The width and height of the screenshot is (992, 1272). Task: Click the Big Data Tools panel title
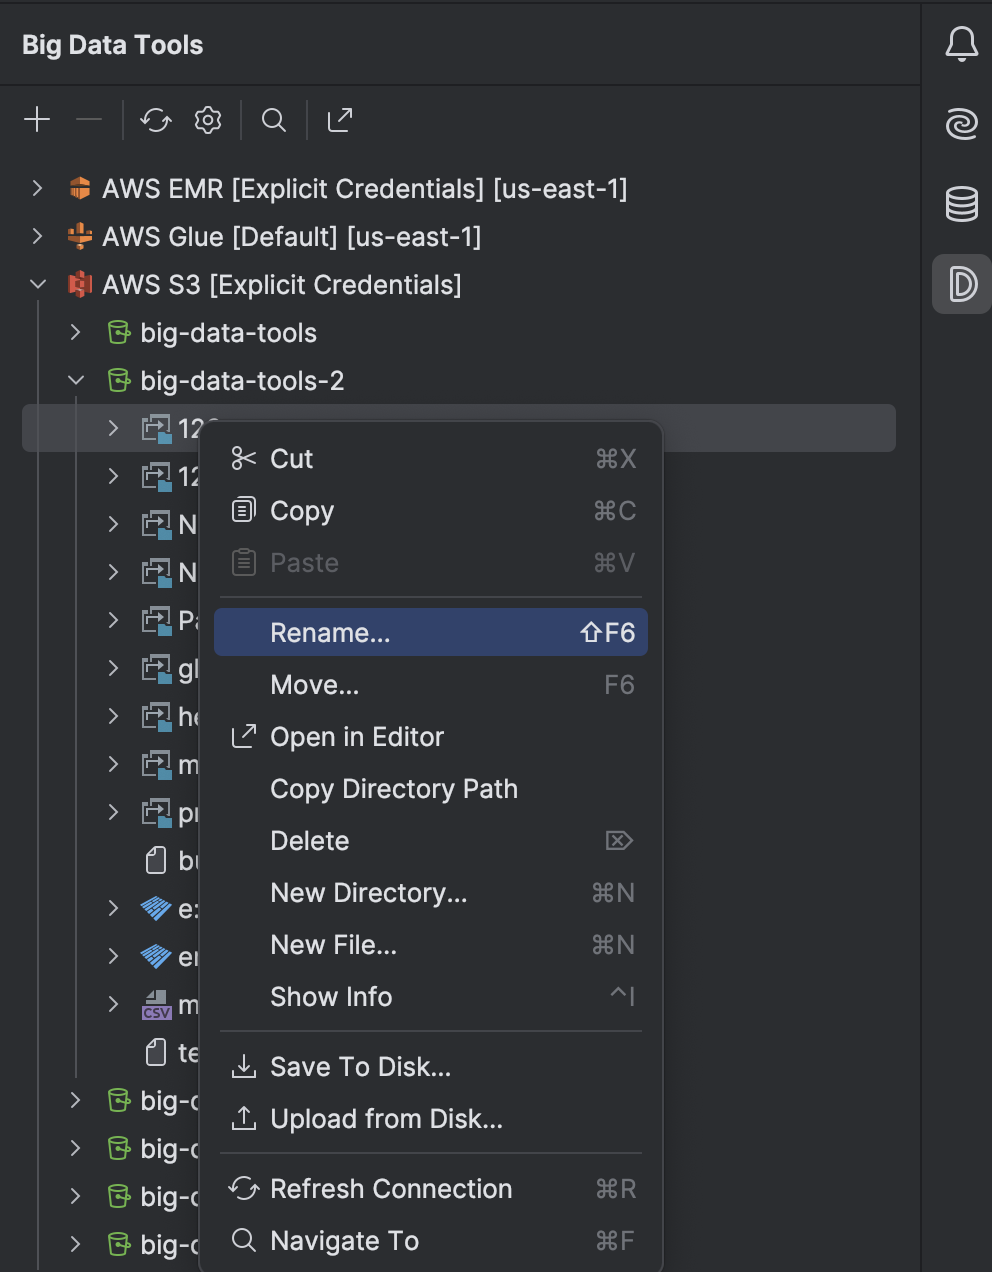(113, 45)
